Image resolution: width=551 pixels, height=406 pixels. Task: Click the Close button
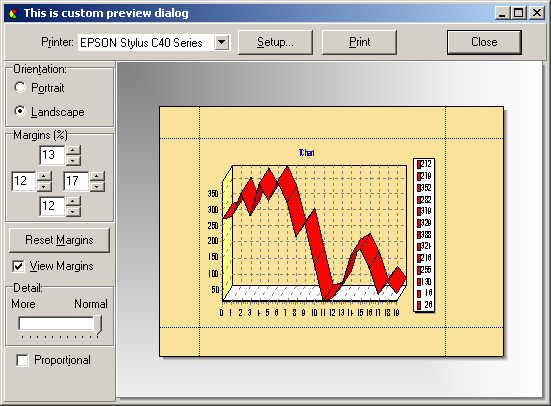coord(484,42)
